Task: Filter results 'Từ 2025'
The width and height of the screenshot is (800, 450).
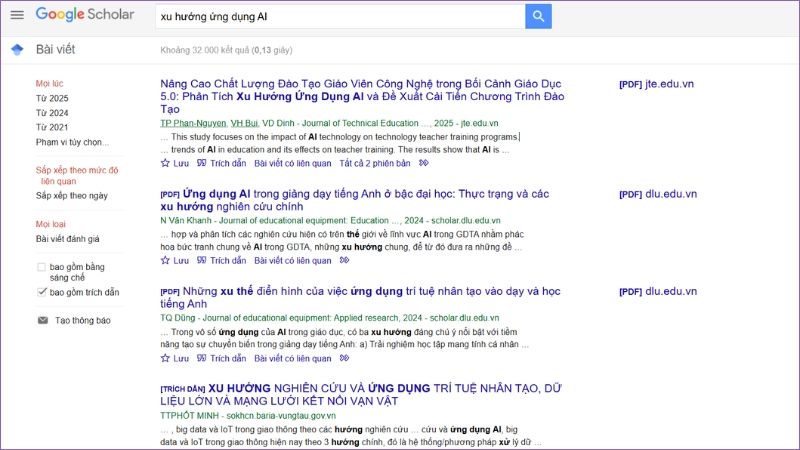Action: coord(52,98)
